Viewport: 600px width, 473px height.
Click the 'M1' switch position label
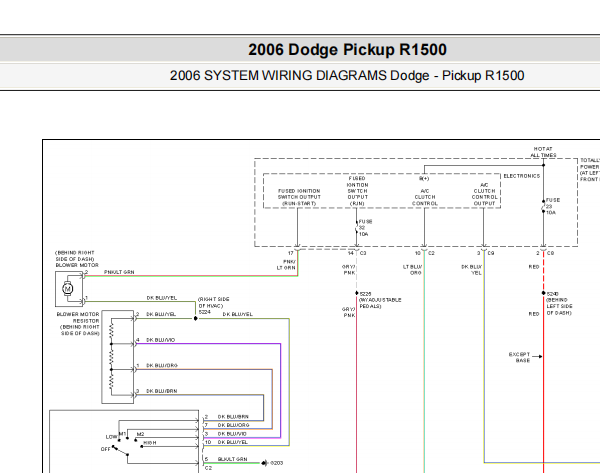click(x=122, y=434)
